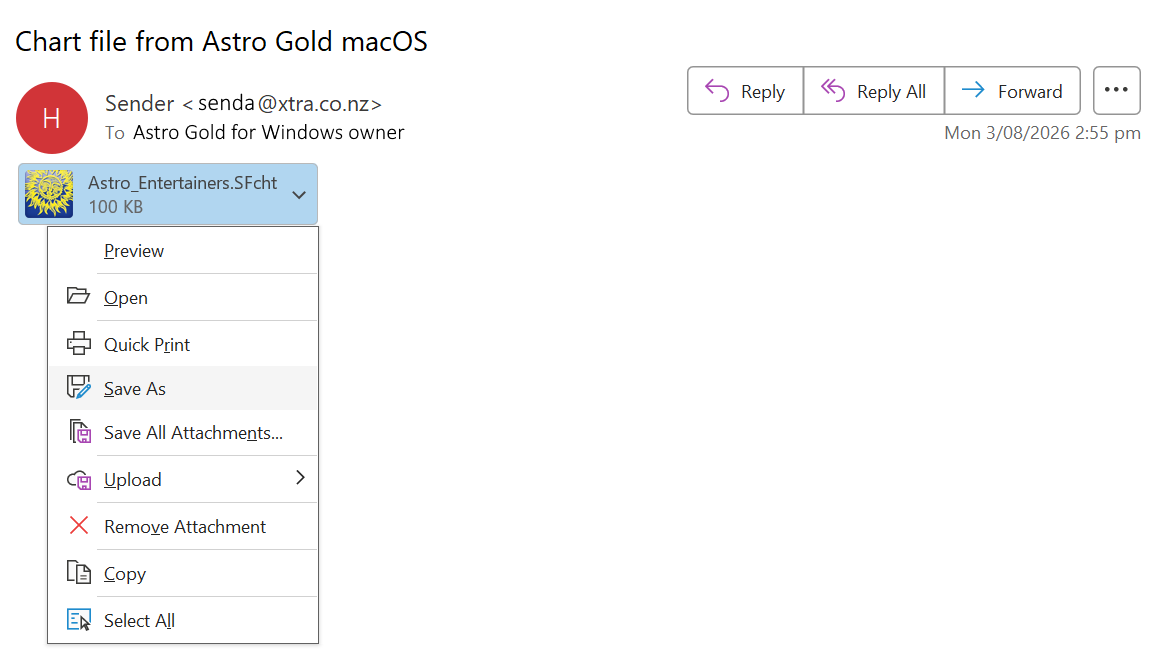Select Copy in the context menu
This screenshot has height=658, width=1167.
pyautogui.click(x=183, y=573)
